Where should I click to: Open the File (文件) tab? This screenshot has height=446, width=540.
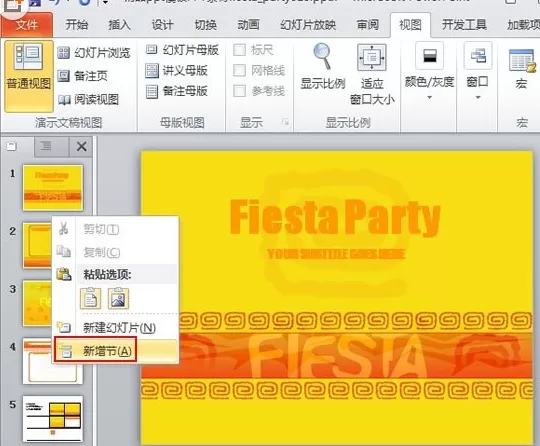click(x=27, y=25)
